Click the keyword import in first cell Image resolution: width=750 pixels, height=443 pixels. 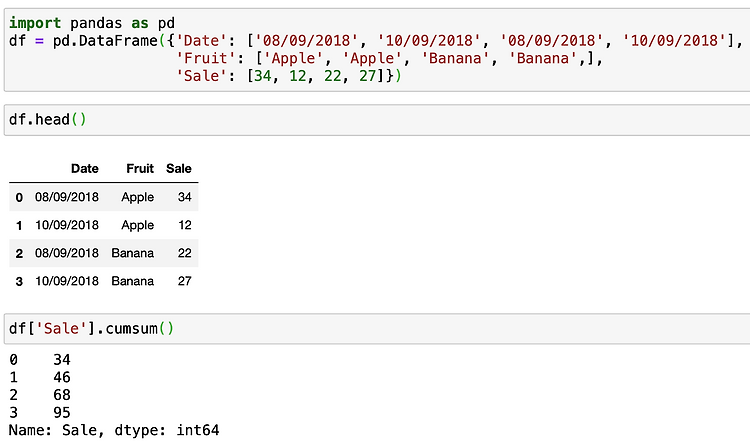click(35, 23)
